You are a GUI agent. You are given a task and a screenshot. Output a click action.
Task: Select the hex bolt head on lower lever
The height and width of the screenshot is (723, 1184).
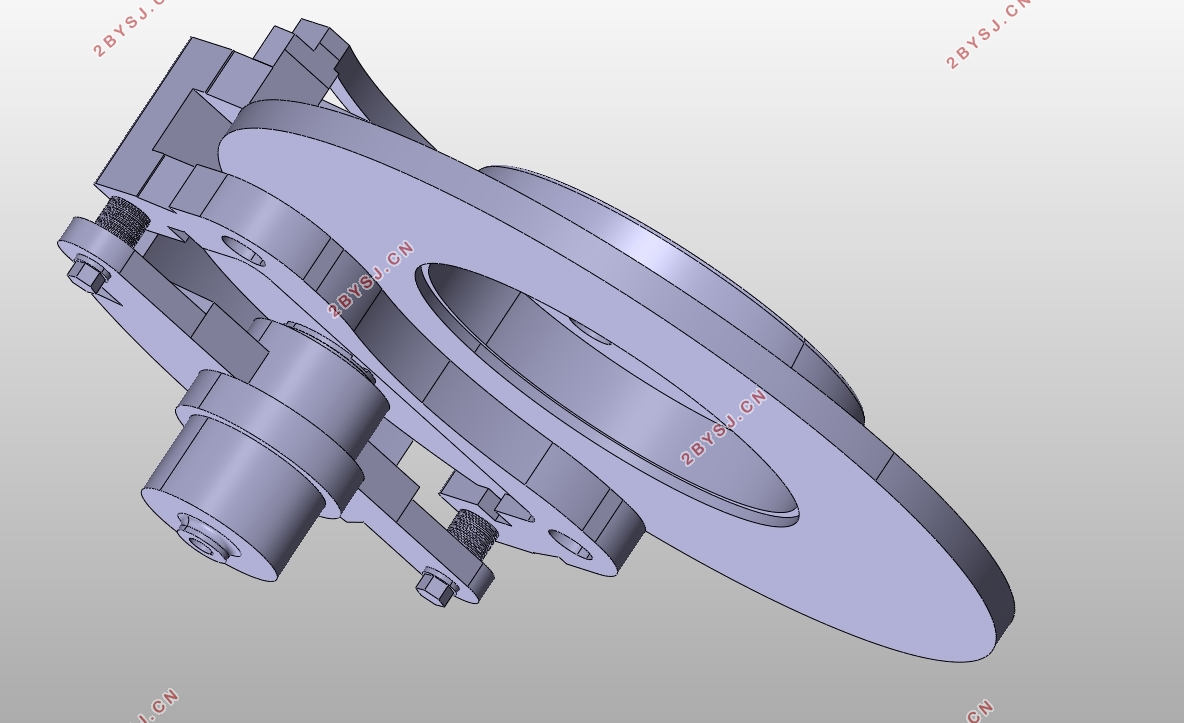coord(436,587)
